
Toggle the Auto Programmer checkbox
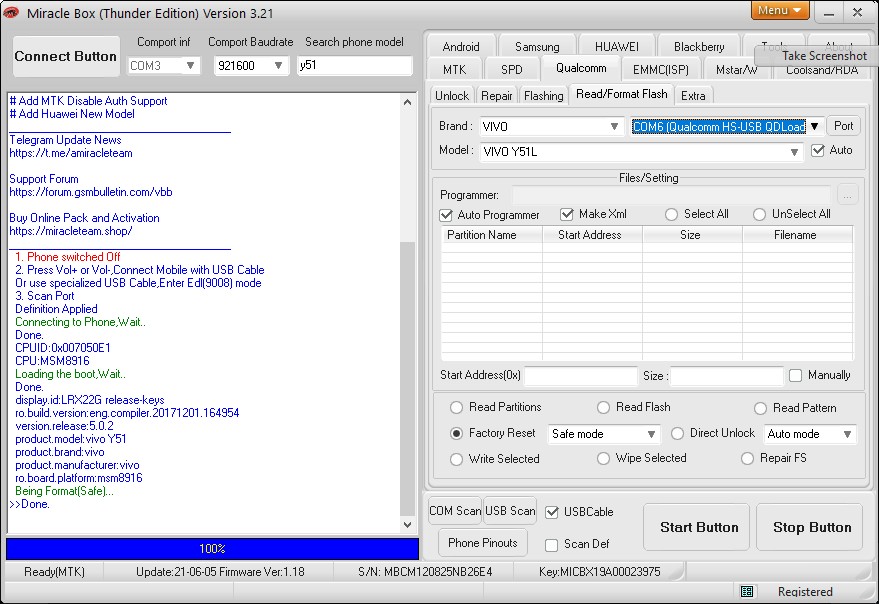[446, 215]
